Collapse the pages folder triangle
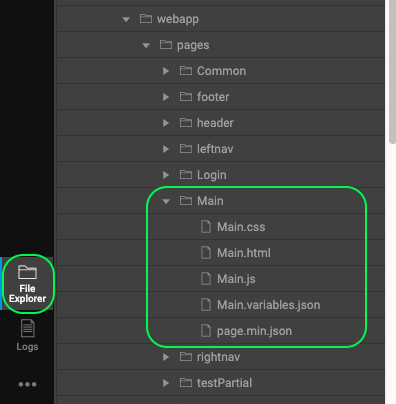This screenshot has width=396, height=404. click(x=146, y=45)
